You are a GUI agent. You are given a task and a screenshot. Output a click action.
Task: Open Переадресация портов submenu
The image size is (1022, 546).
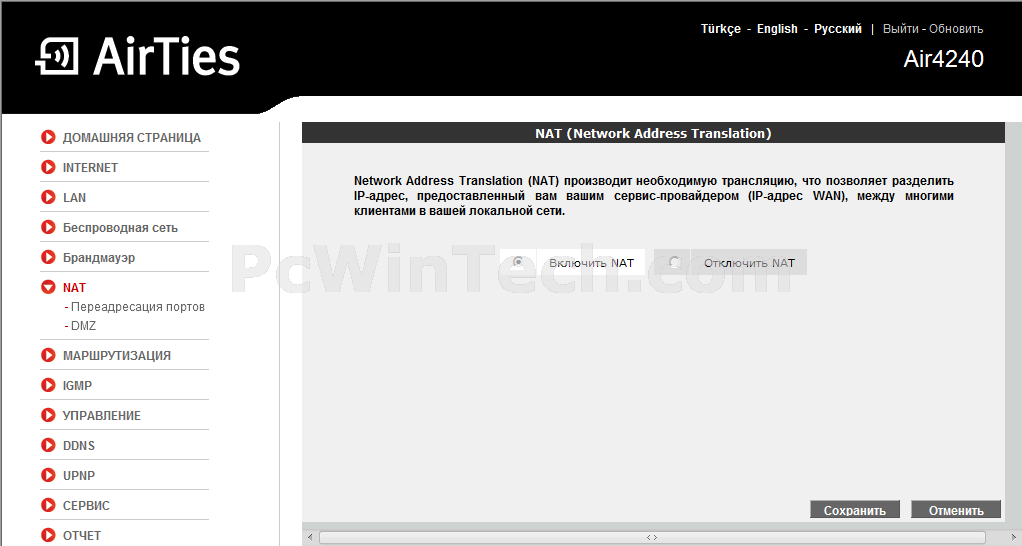pos(138,307)
